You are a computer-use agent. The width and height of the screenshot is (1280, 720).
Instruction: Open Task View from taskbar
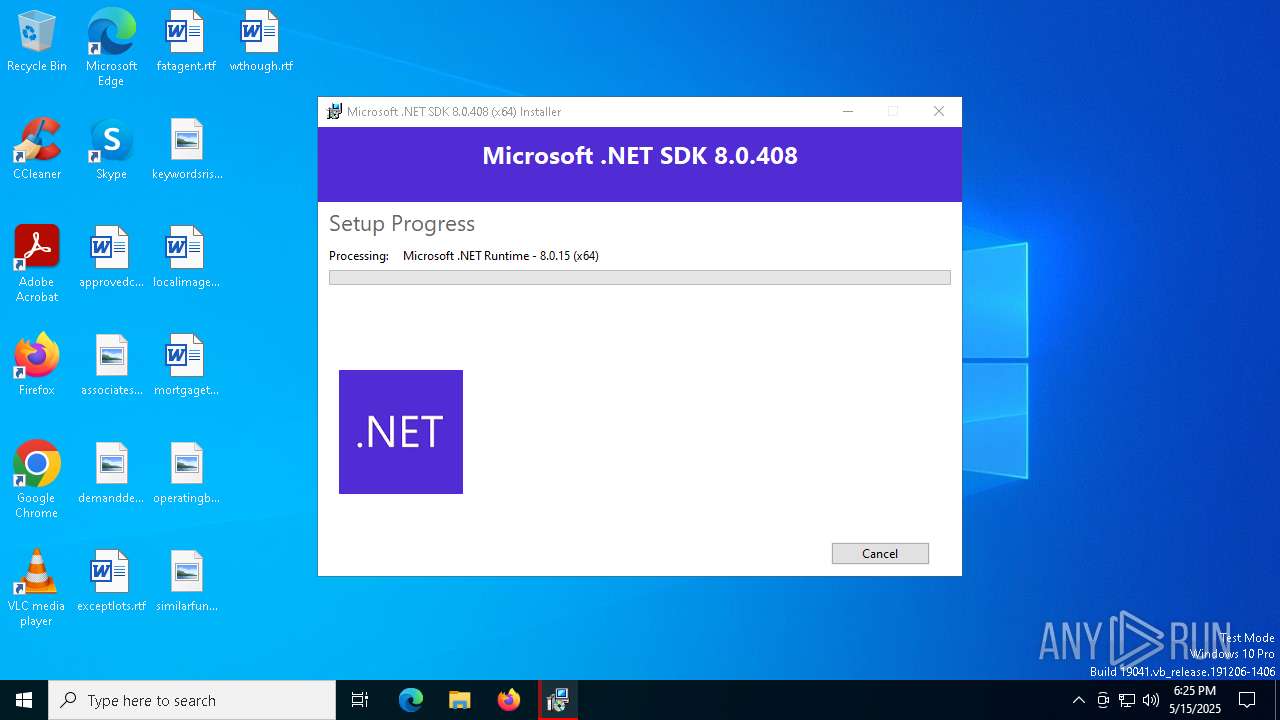(360, 700)
